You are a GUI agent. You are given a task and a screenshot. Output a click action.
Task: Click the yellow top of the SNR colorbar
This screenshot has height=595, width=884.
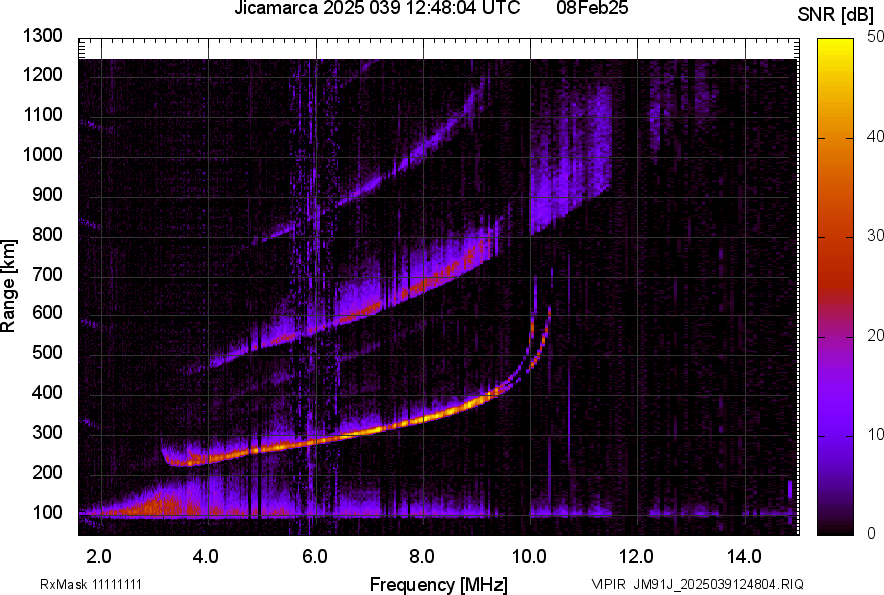835,43
